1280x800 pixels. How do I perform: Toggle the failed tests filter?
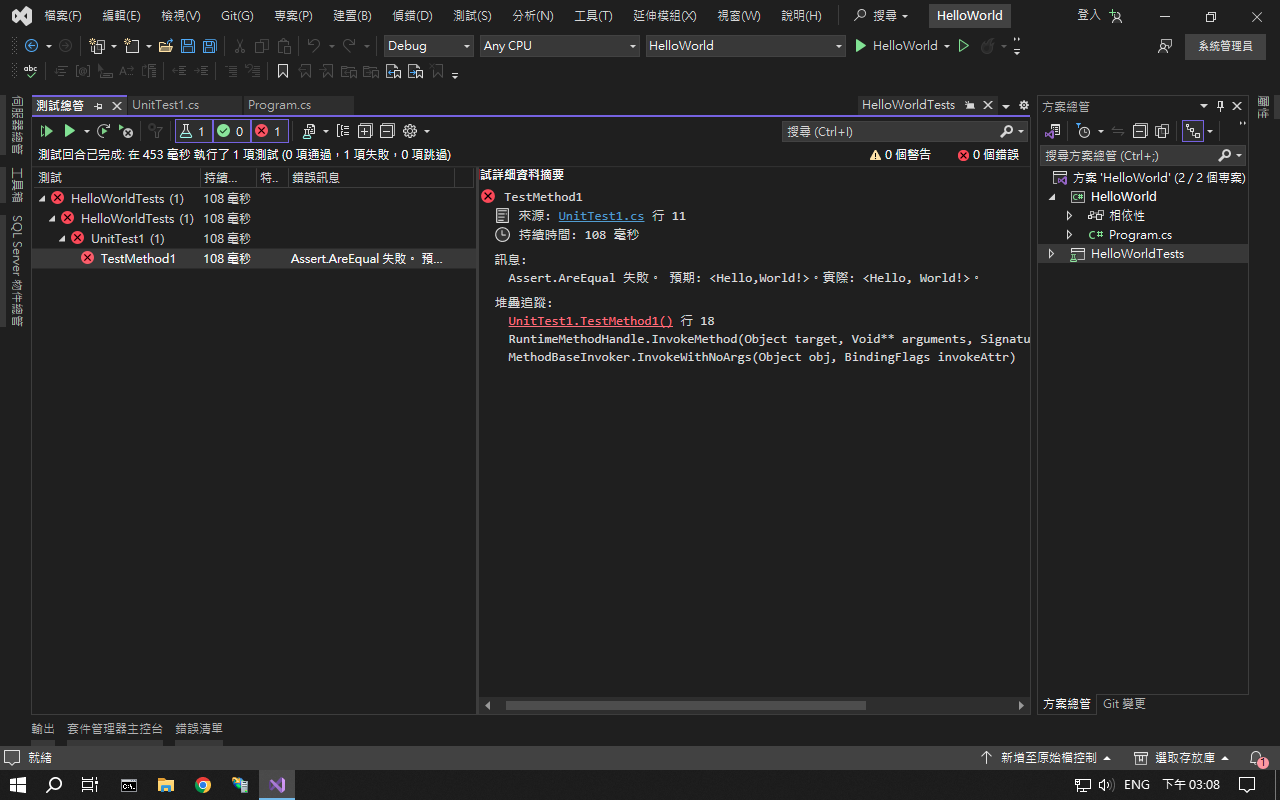(268, 131)
